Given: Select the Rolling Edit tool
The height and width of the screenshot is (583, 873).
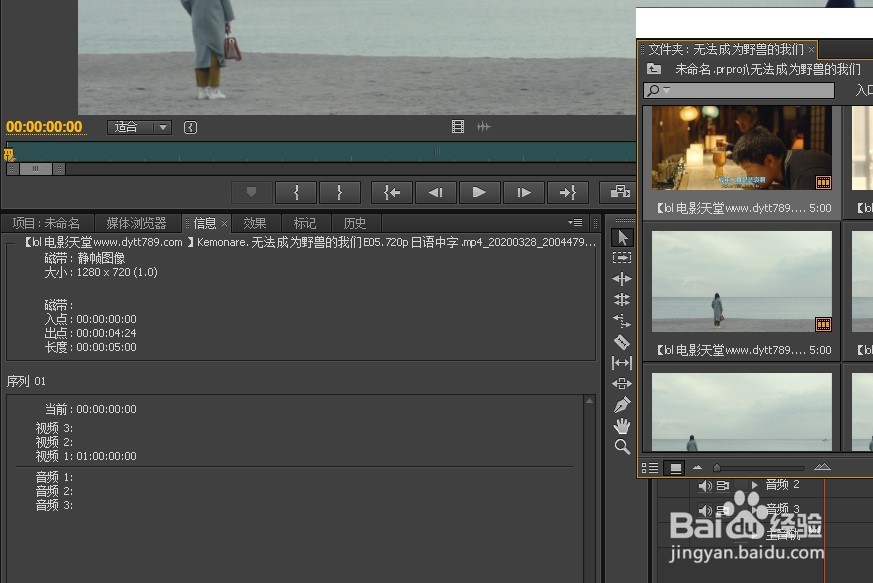Looking at the screenshot, I should click(x=622, y=300).
